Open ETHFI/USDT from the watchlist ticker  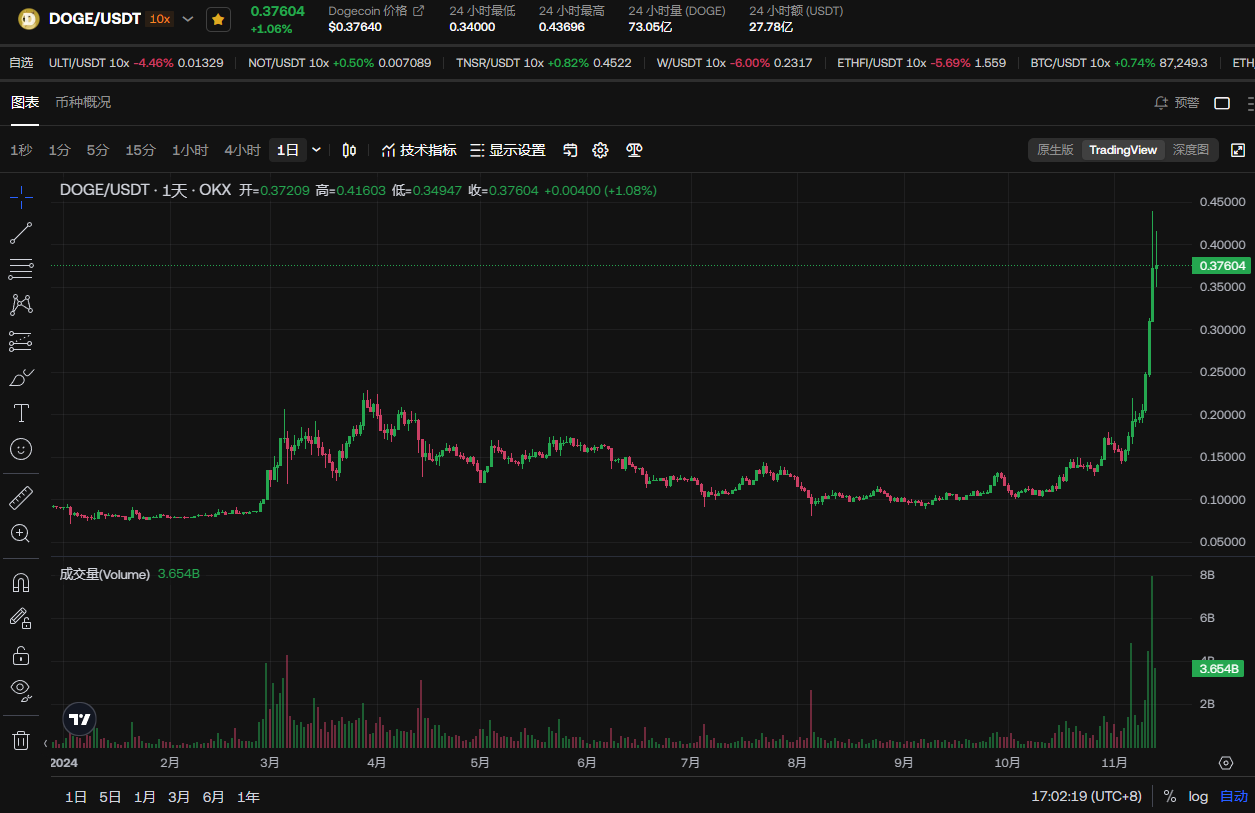coord(921,62)
